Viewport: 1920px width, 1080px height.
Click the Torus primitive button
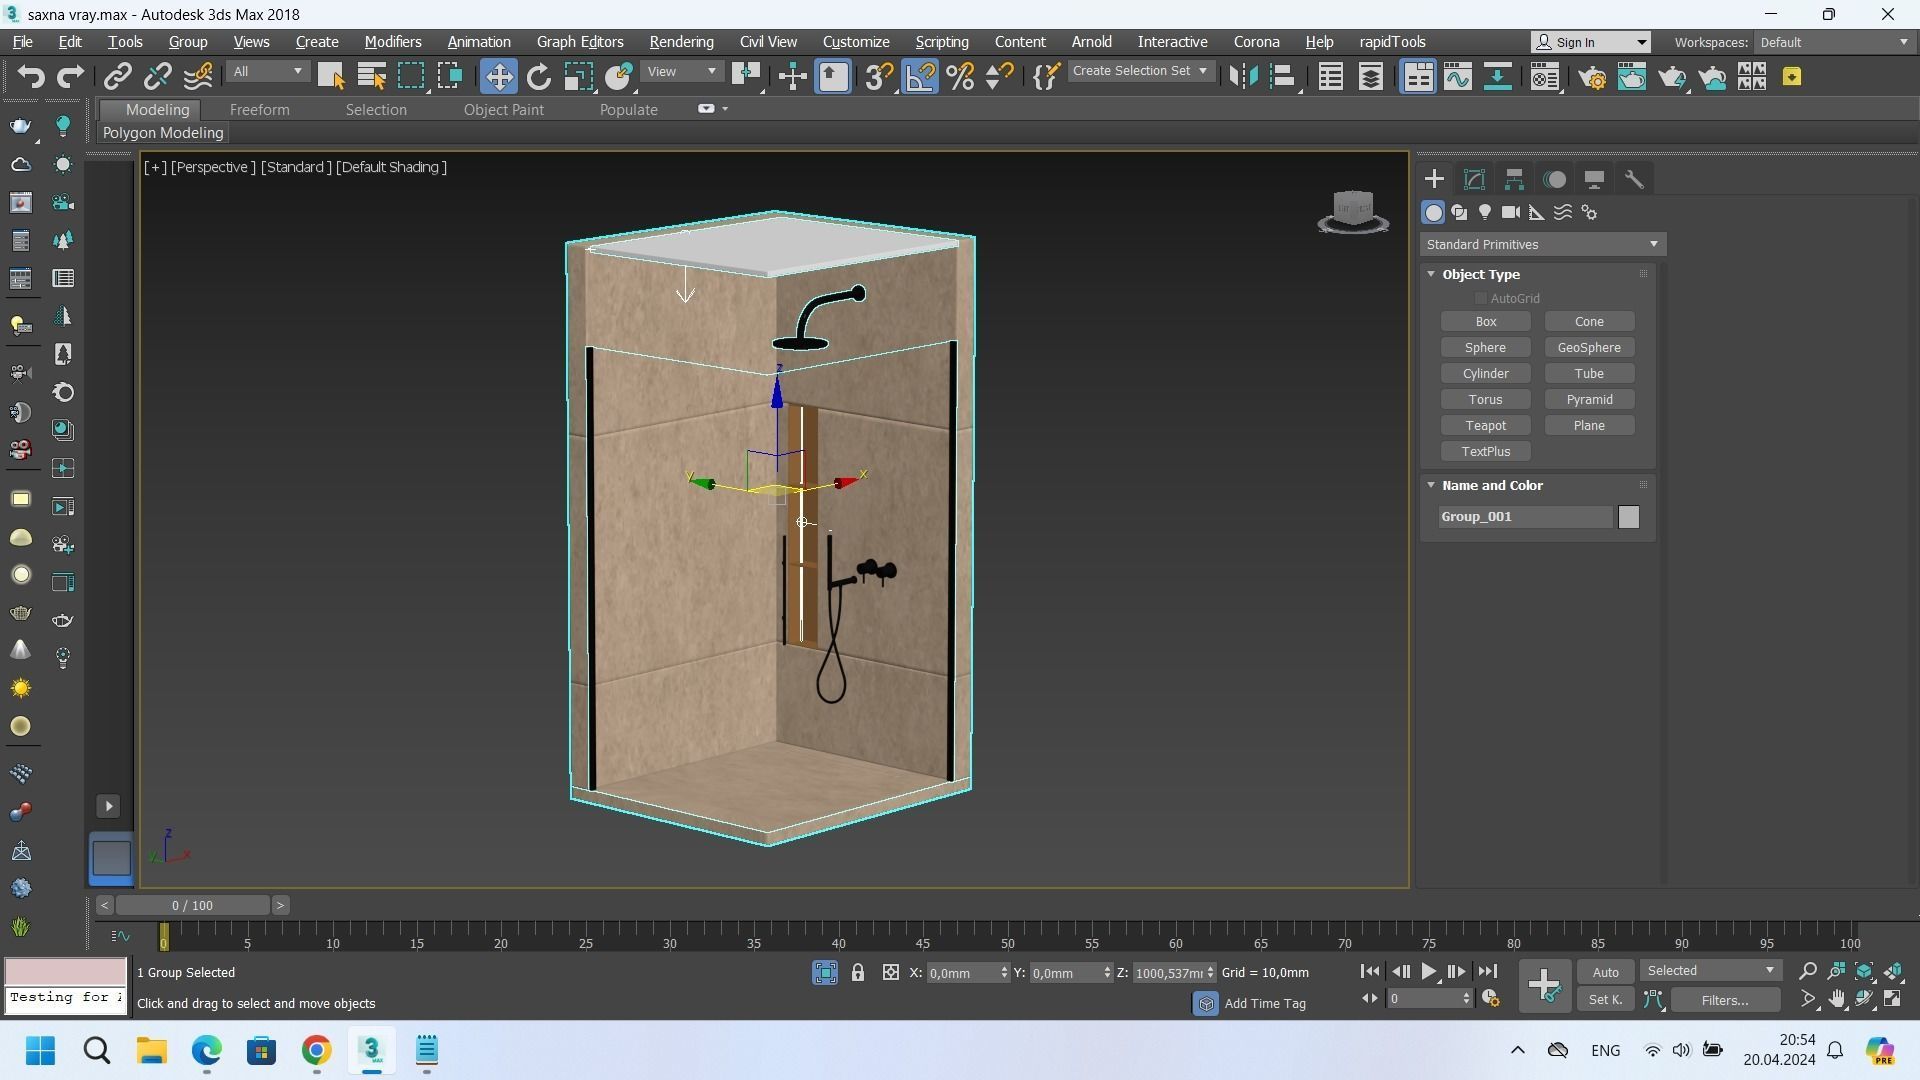click(1485, 400)
